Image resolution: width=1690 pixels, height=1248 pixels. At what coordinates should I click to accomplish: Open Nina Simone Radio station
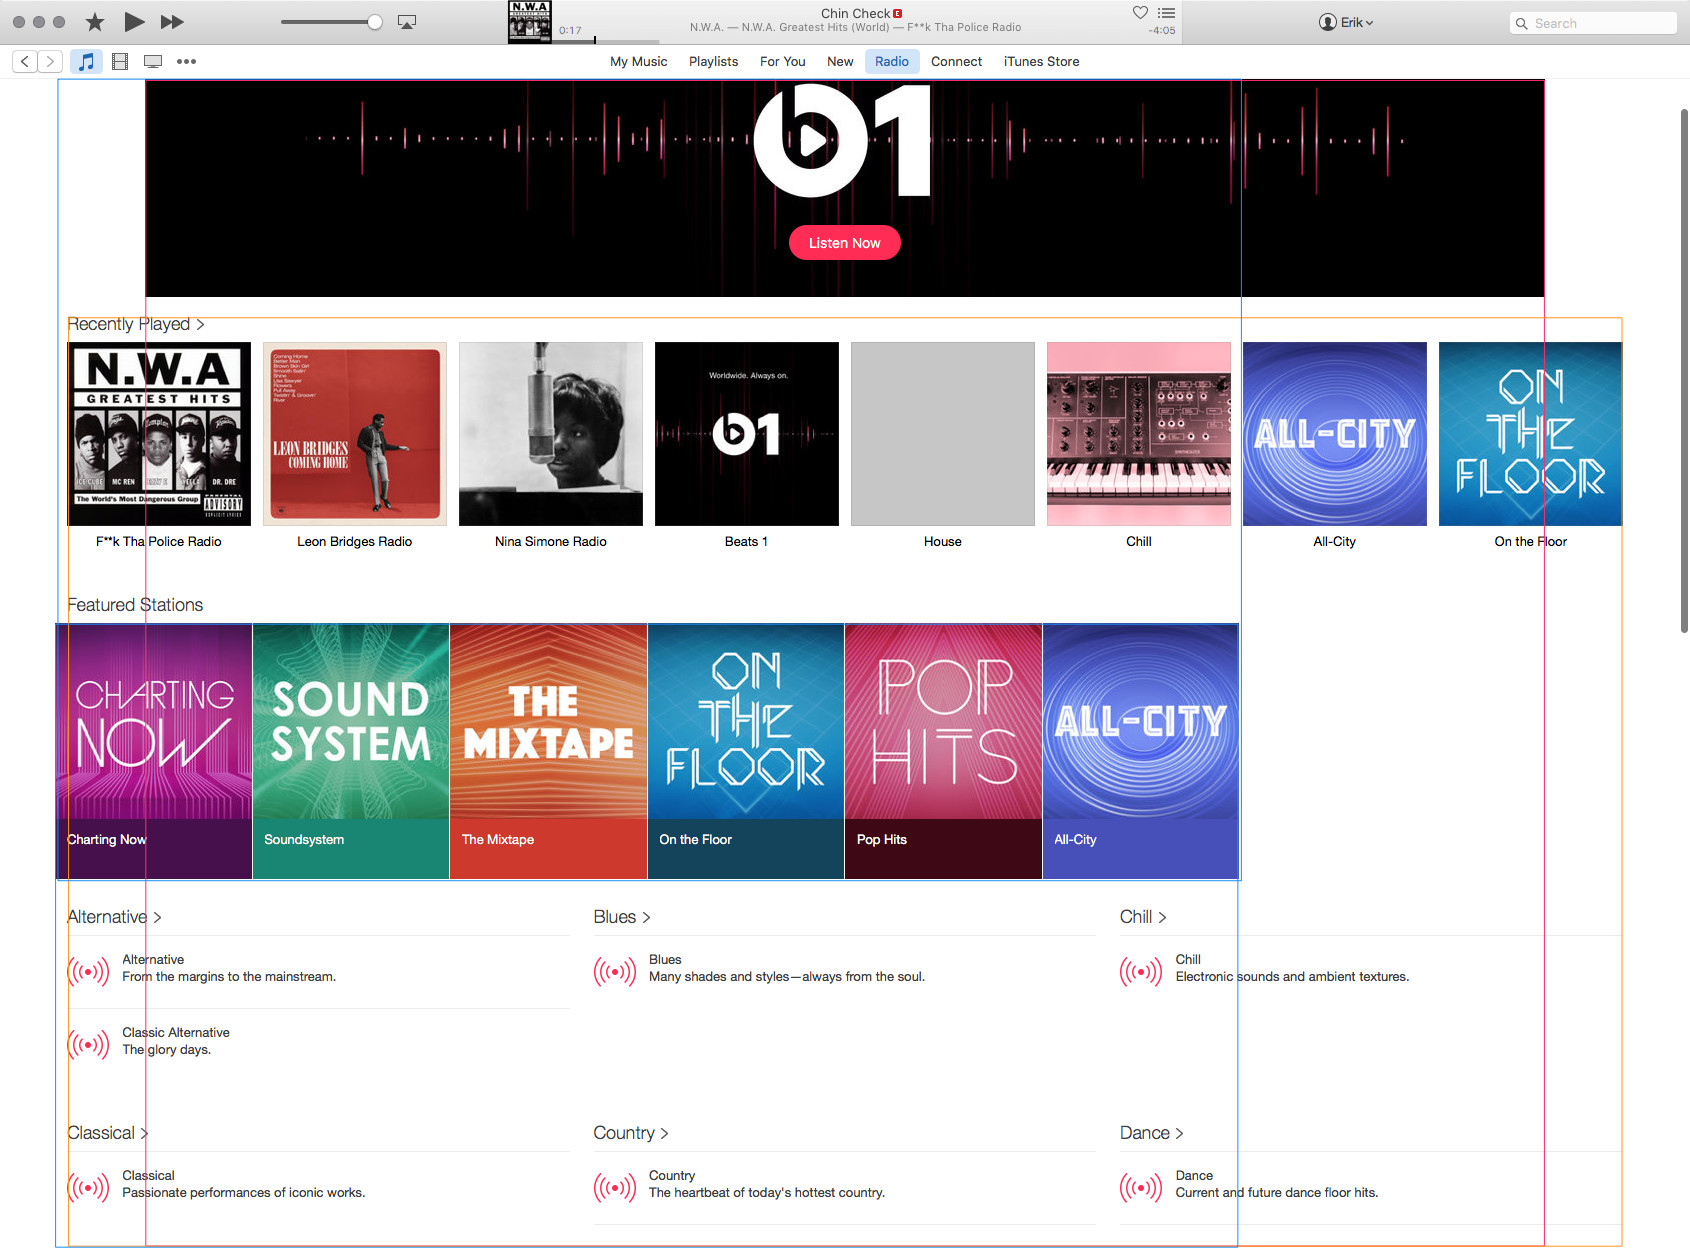click(551, 434)
